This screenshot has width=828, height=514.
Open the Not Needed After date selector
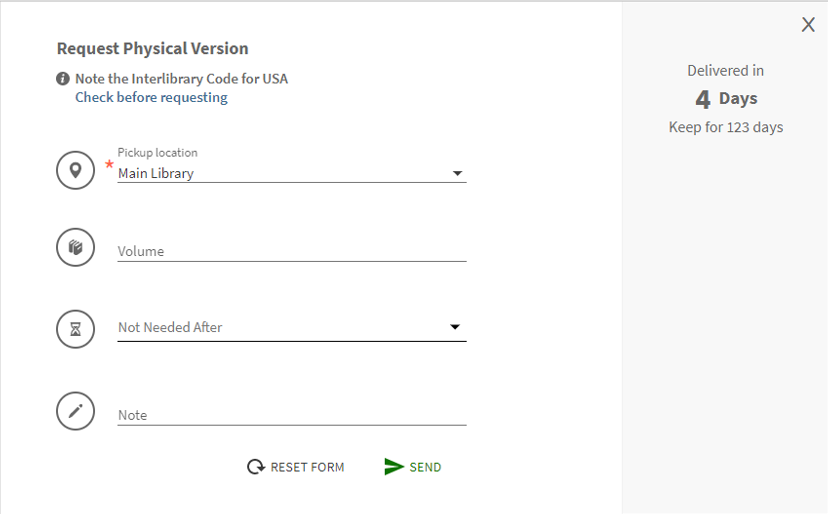pyautogui.click(x=280, y=327)
